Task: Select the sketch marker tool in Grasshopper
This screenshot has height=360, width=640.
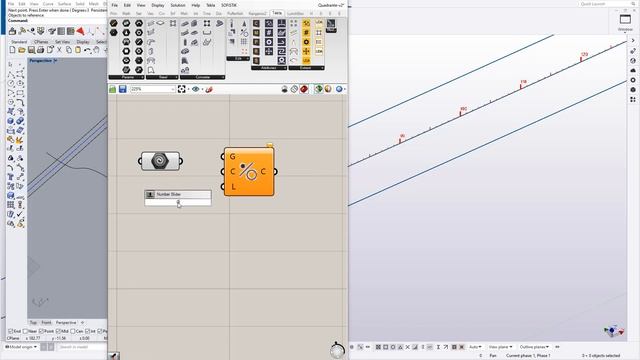Action: 209,89
